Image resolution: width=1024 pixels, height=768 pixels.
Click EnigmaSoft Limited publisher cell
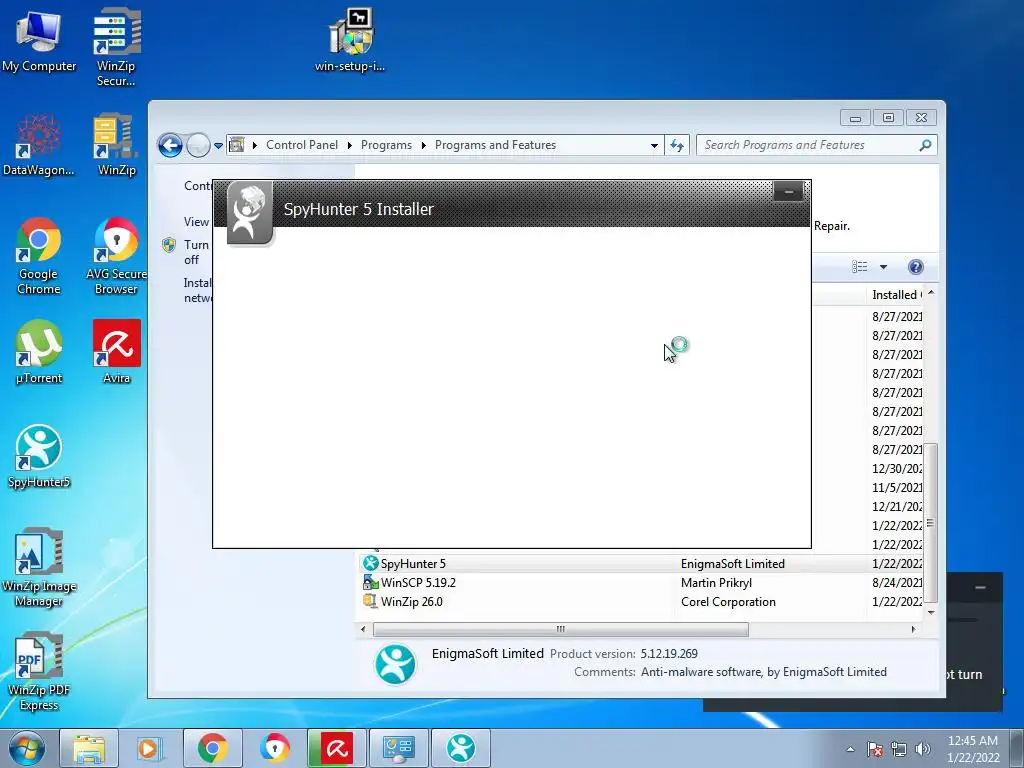pos(732,563)
